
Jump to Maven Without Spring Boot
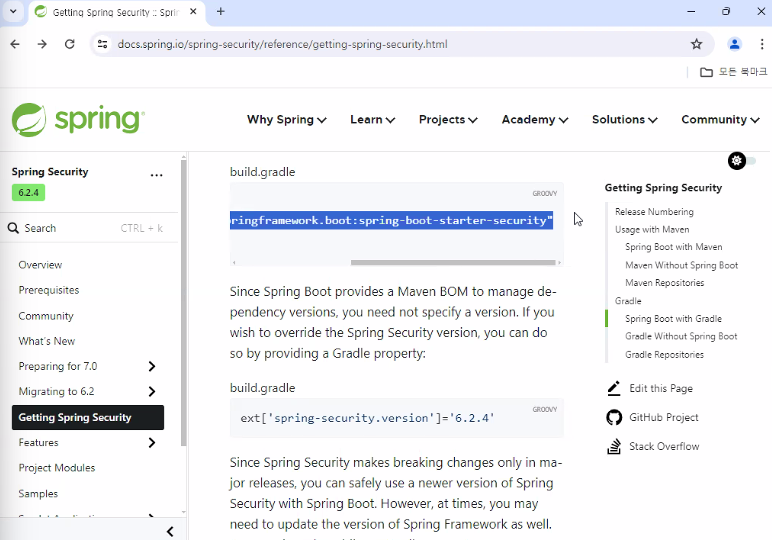tap(681, 265)
